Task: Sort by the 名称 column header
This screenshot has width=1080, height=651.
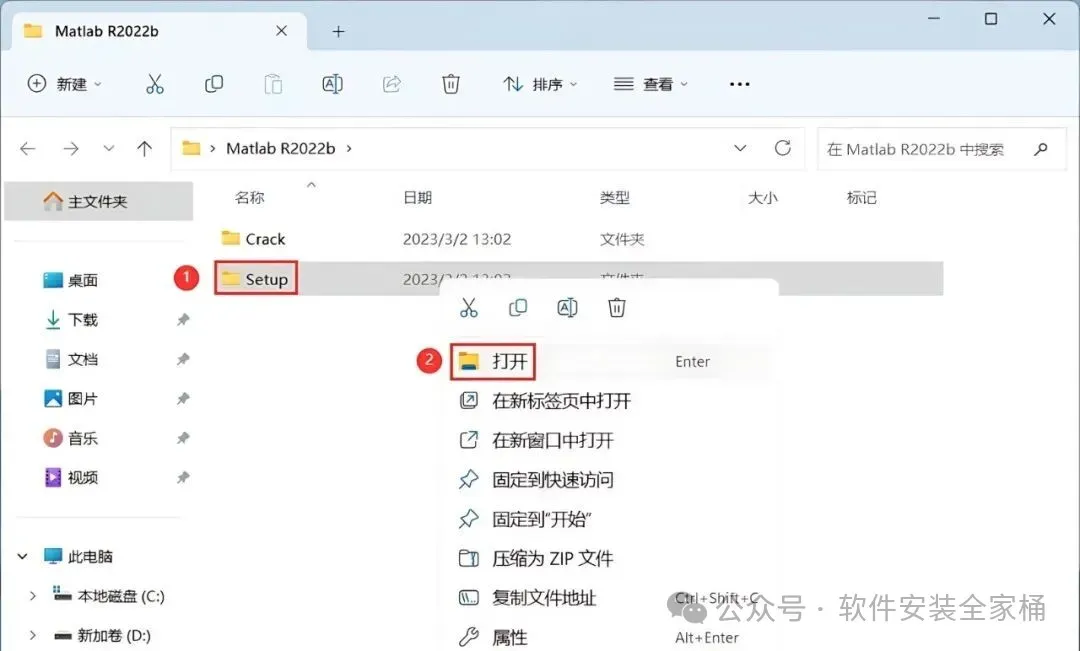Action: pyautogui.click(x=249, y=198)
